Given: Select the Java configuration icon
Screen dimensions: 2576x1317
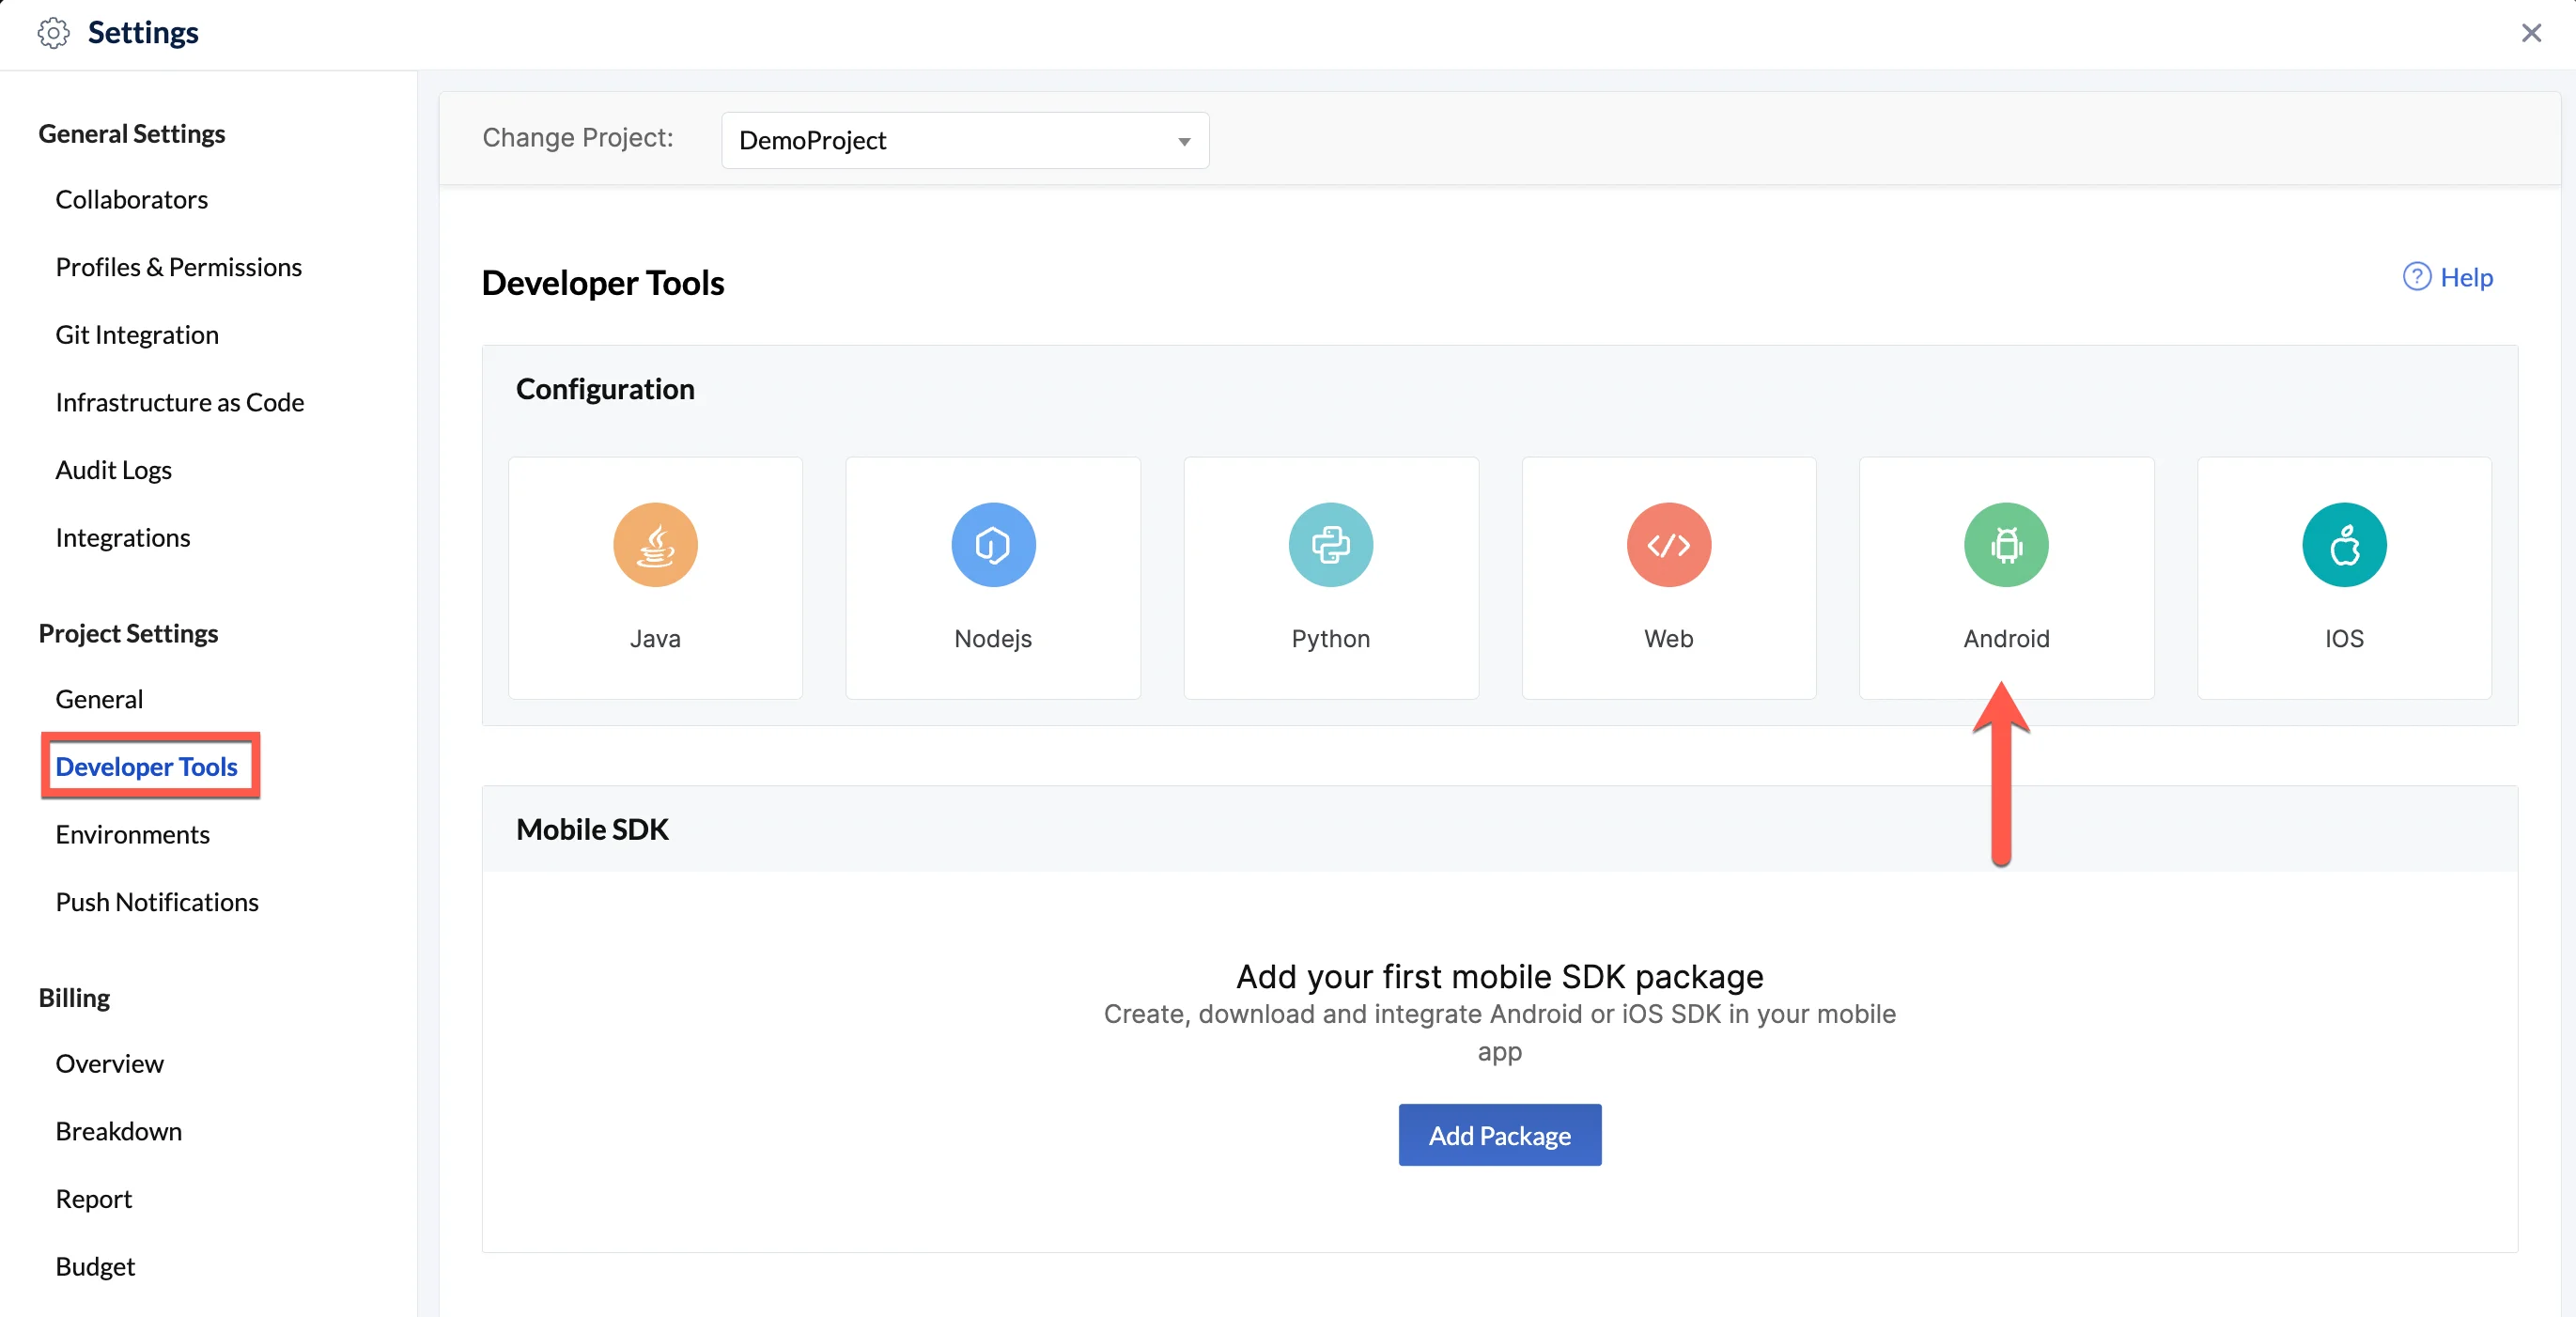Looking at the screenshot, I should point(655,544).
